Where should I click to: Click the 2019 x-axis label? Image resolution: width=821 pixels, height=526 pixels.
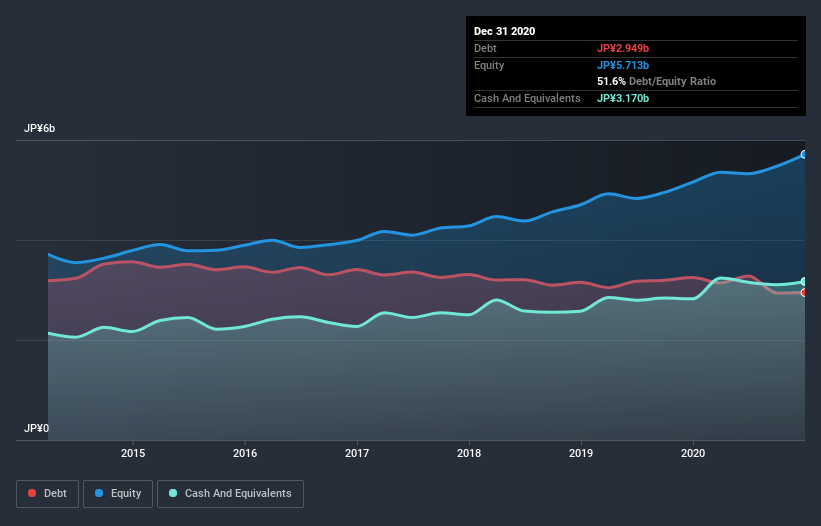click(581, 453)
